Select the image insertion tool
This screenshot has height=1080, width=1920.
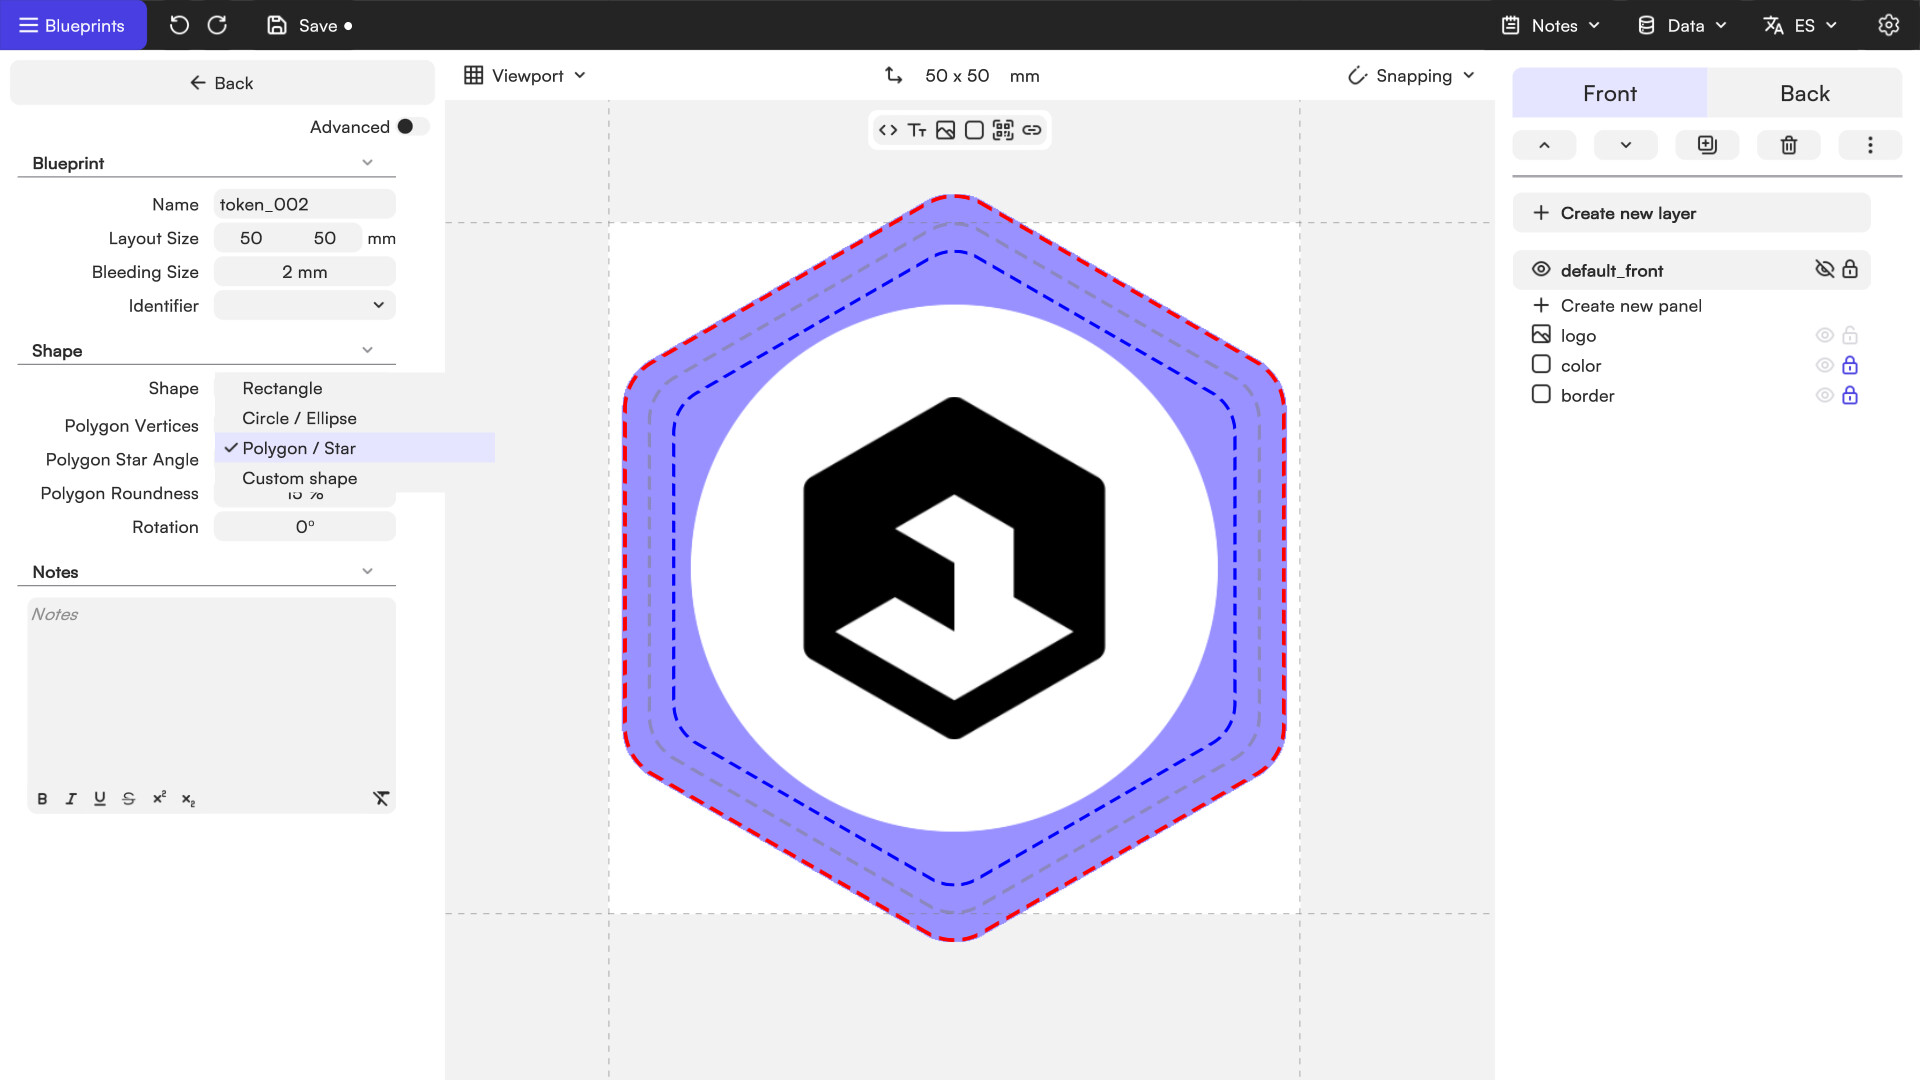(945, 130)
